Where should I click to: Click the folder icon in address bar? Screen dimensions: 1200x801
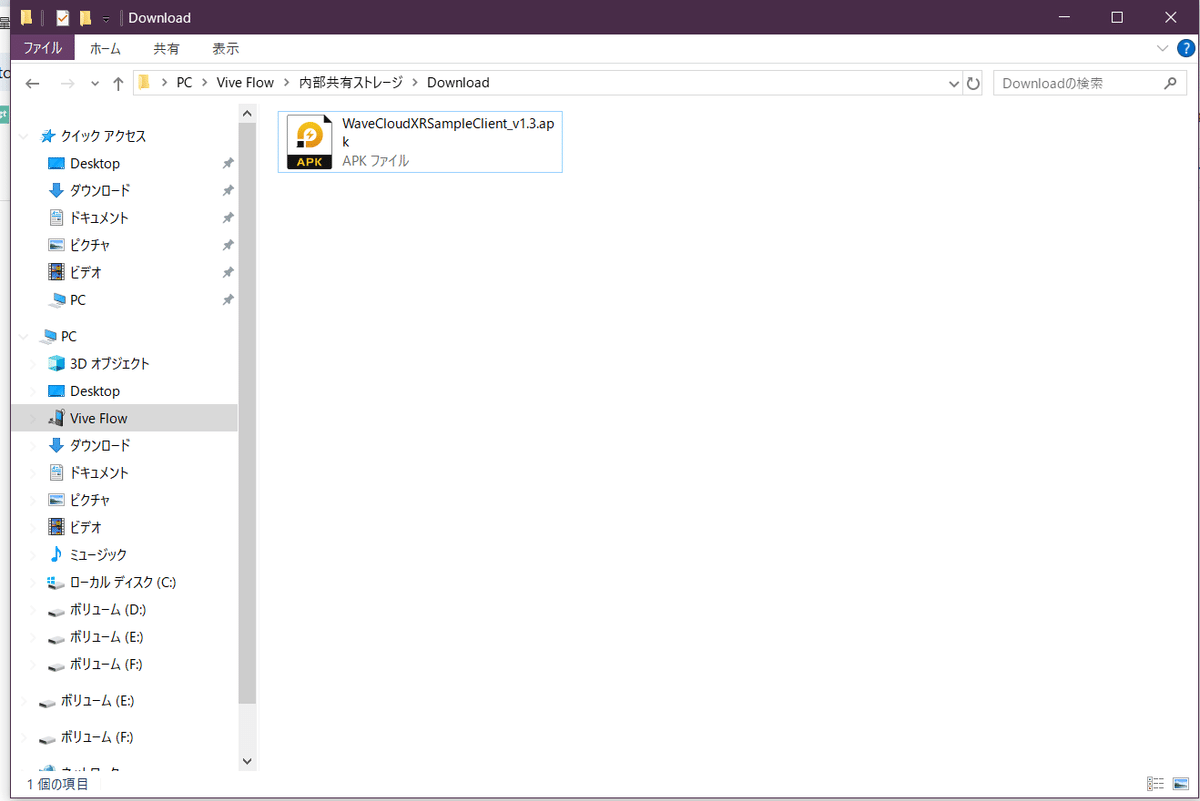[x=145, y=83]
